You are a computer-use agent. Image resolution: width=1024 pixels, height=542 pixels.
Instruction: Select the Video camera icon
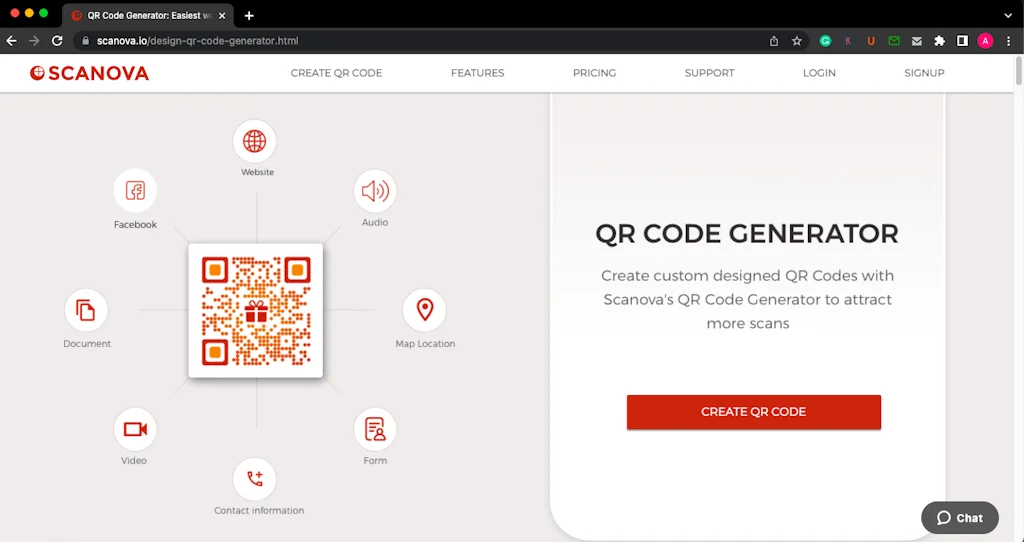(x=135, y=429)
